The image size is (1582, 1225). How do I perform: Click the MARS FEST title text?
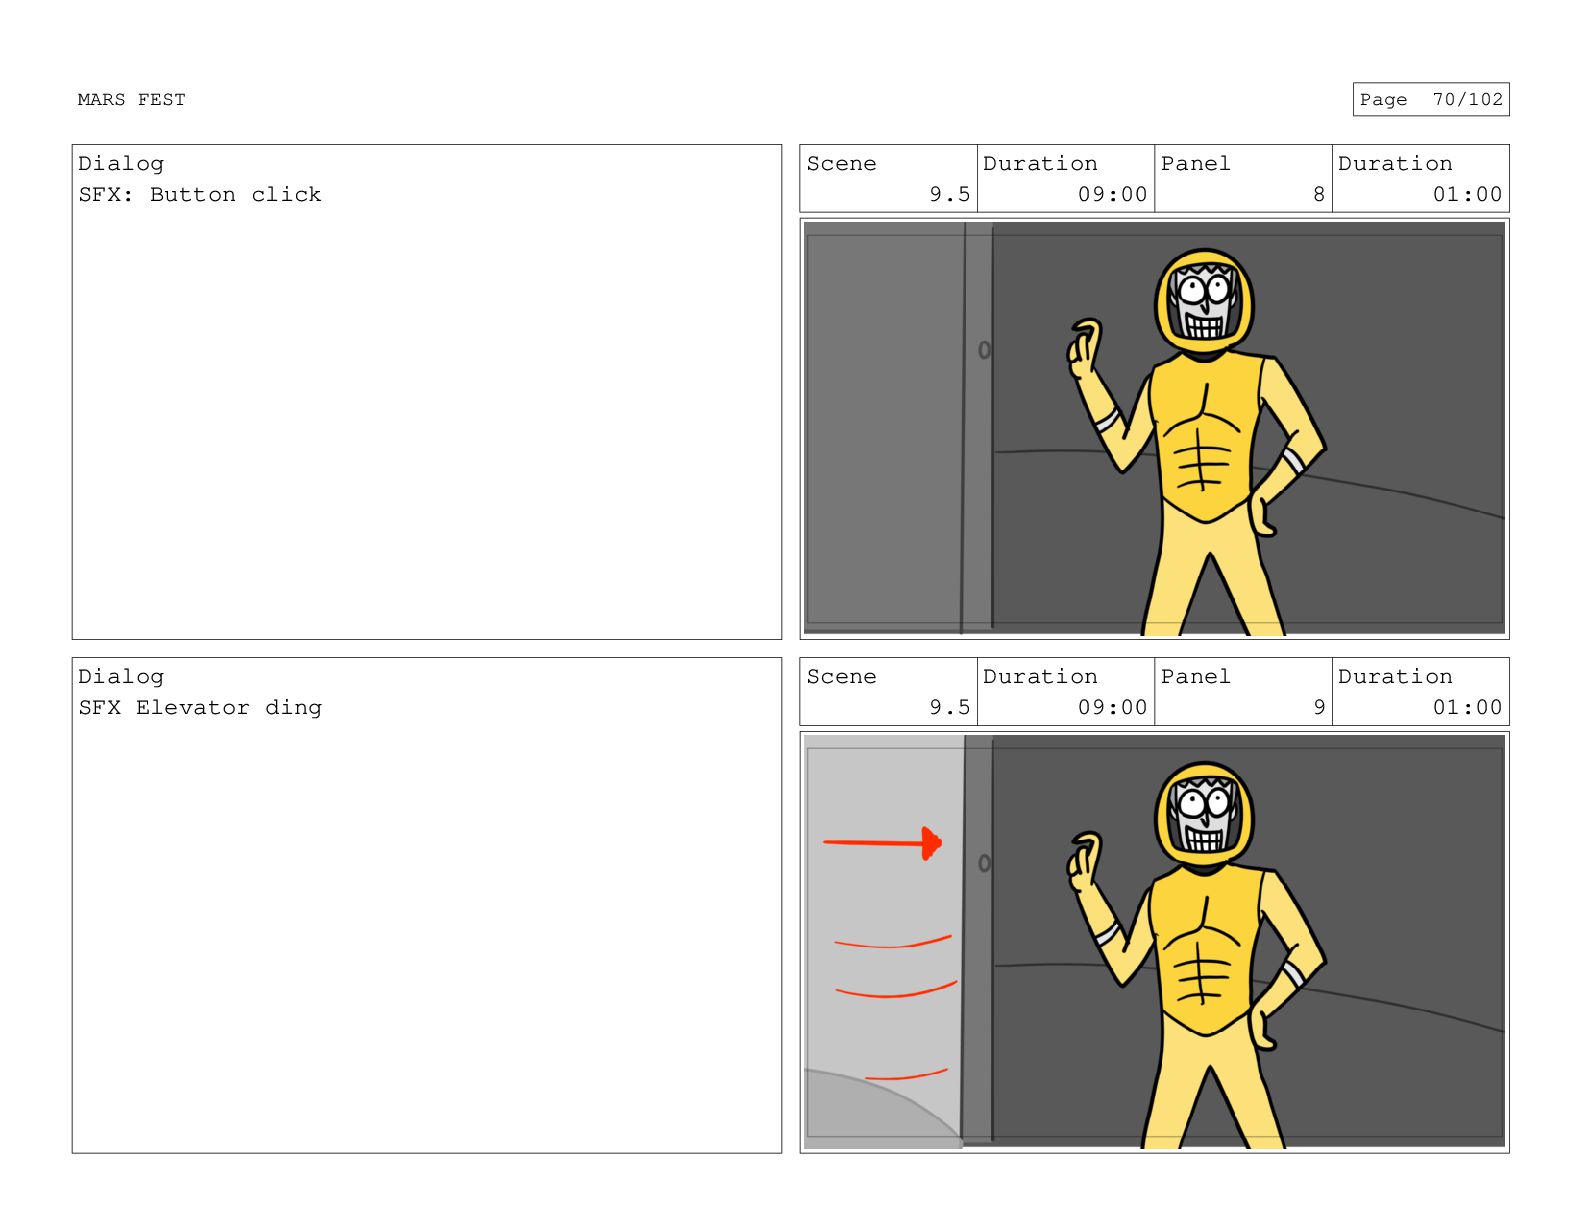coord(131,99)
